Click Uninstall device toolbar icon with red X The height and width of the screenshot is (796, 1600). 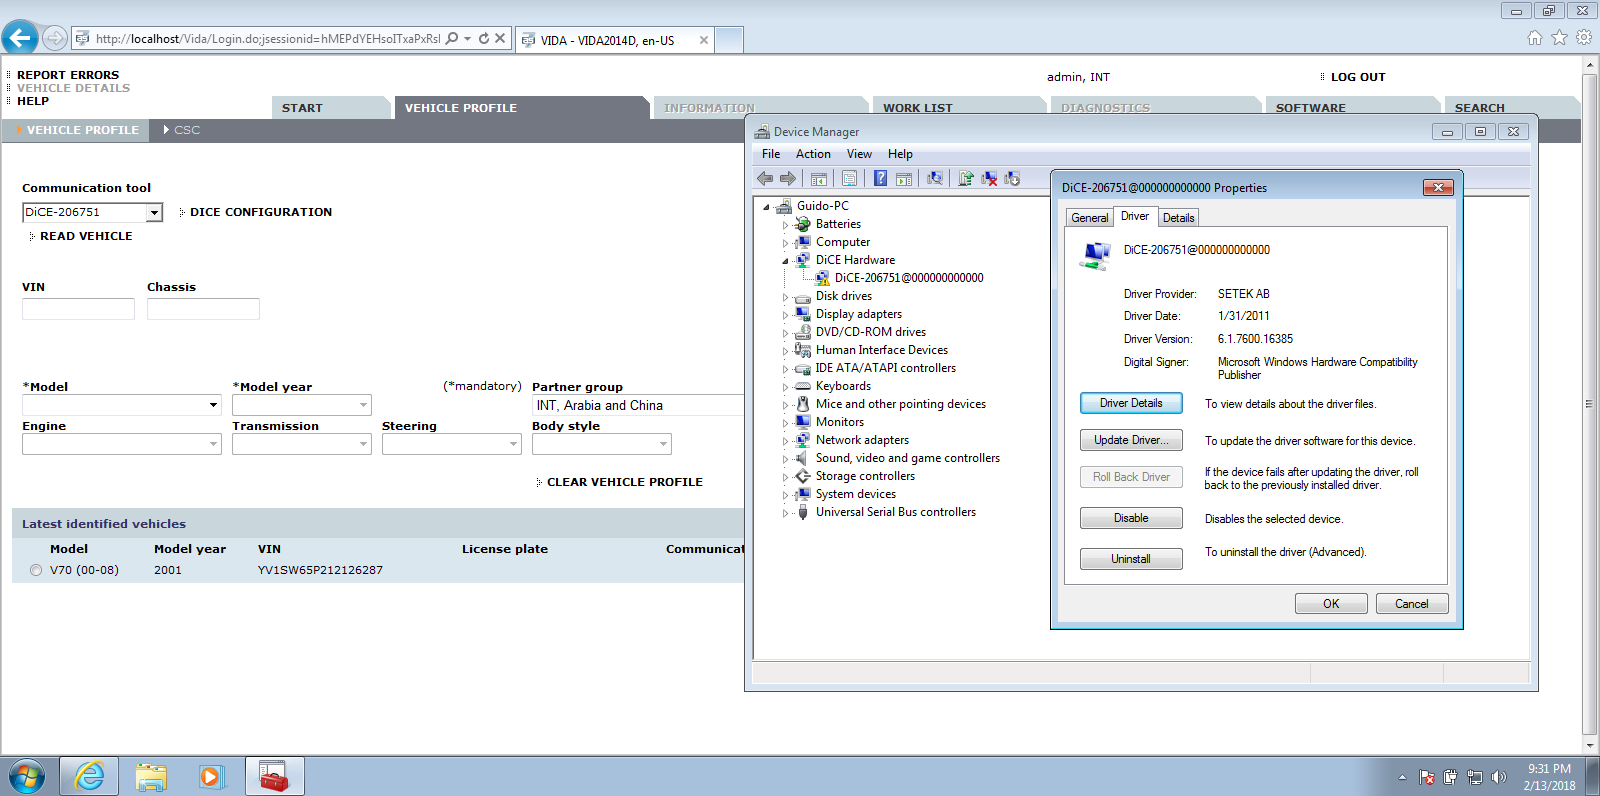tap(989, 178)
